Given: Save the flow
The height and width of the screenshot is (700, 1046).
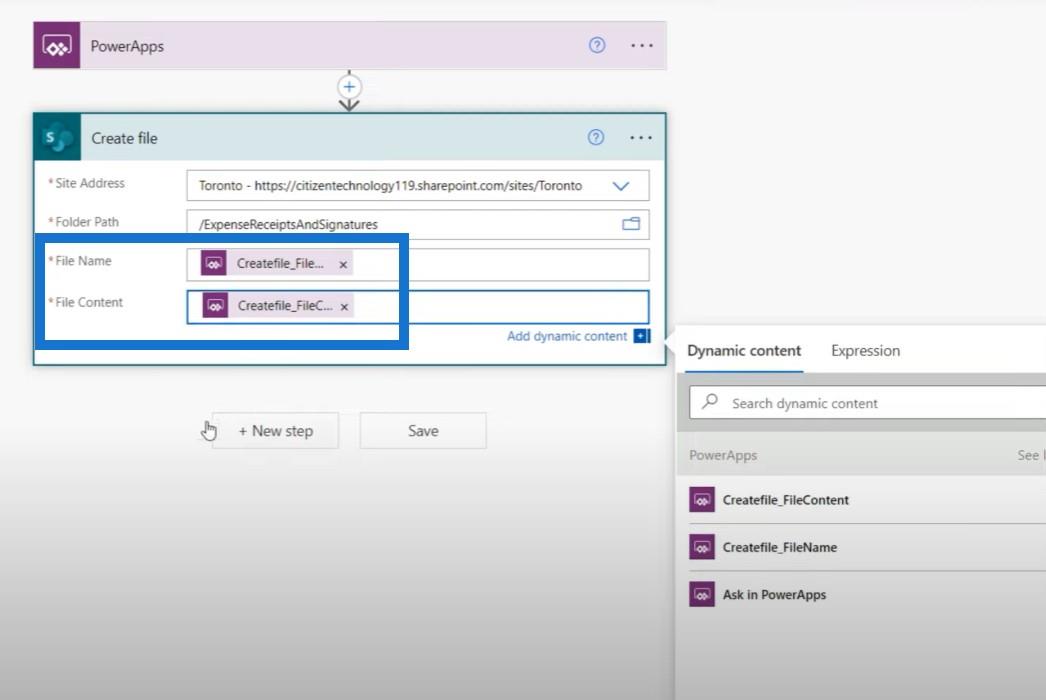Looking at the screenshot, I should click(x=423, y=431).
